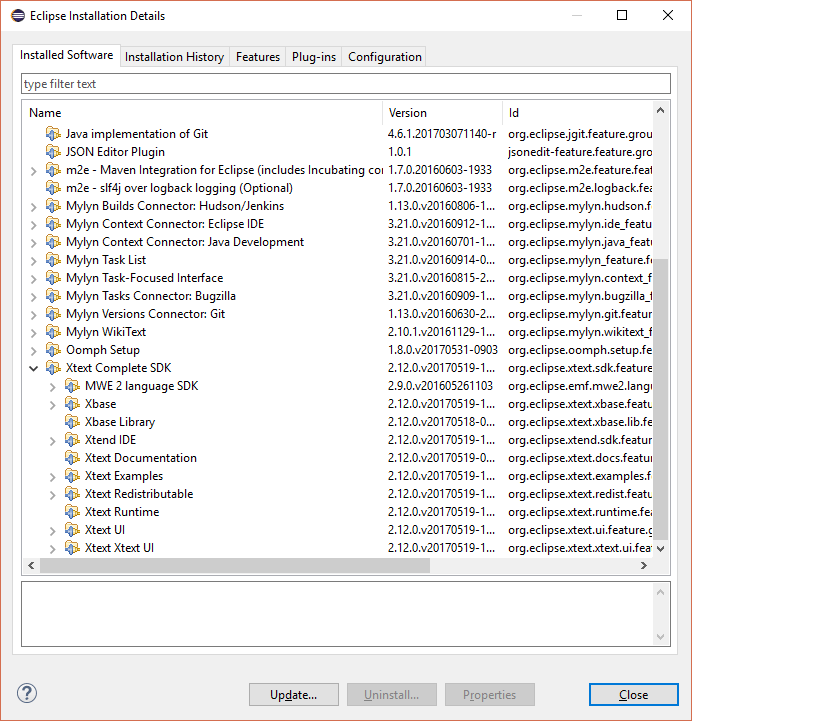
Task: Open the Features tab
Action: (258, 56)
